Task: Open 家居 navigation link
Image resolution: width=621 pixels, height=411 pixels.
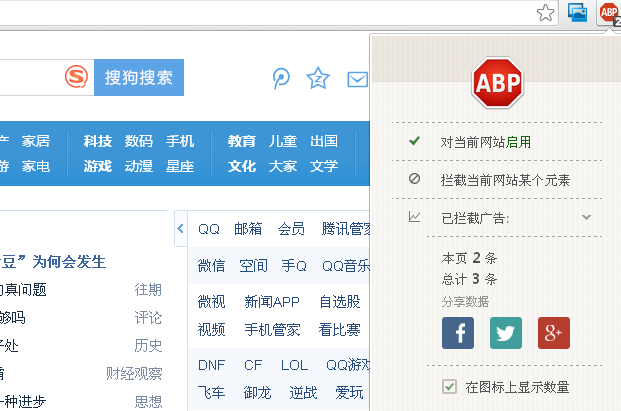Action: (x=36, y=141)
